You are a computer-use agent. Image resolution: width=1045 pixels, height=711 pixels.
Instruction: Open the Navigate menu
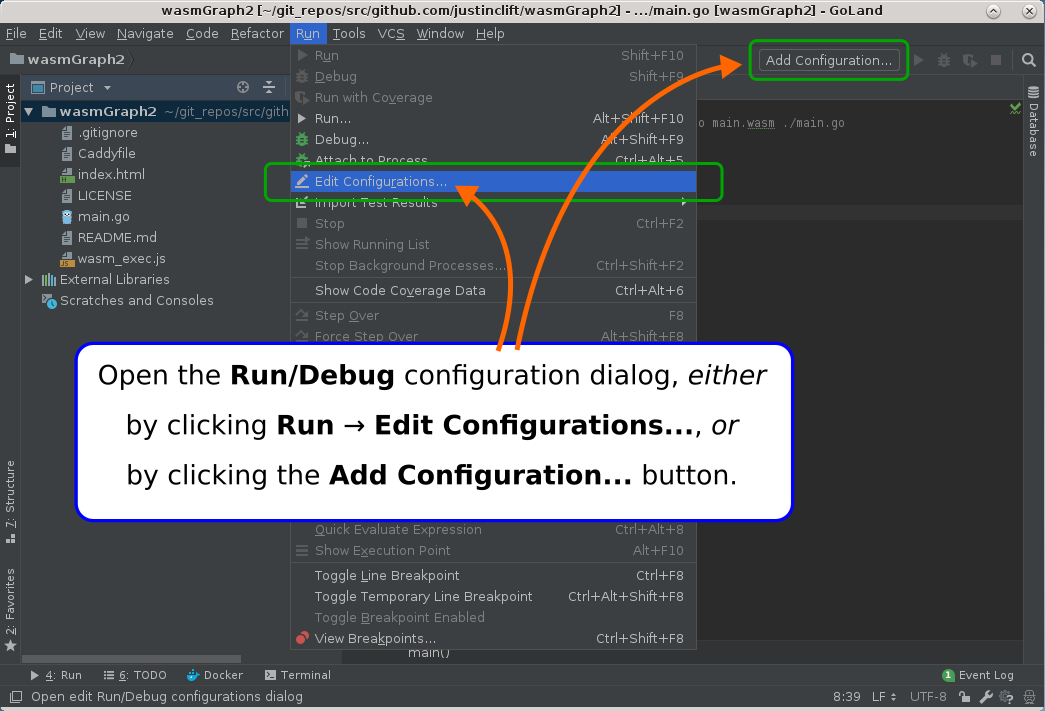[x=145, y=33]
